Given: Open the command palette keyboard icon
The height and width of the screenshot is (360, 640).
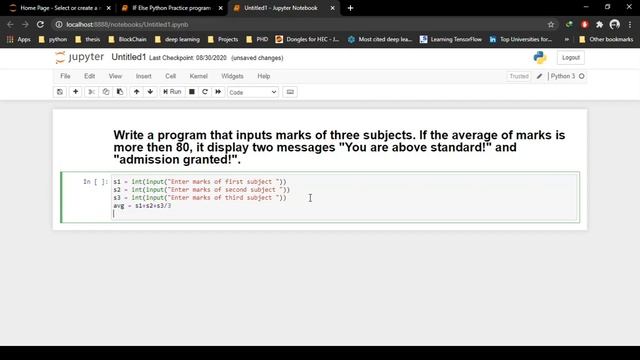Looking at the screenshot, I should pos(290,92).
